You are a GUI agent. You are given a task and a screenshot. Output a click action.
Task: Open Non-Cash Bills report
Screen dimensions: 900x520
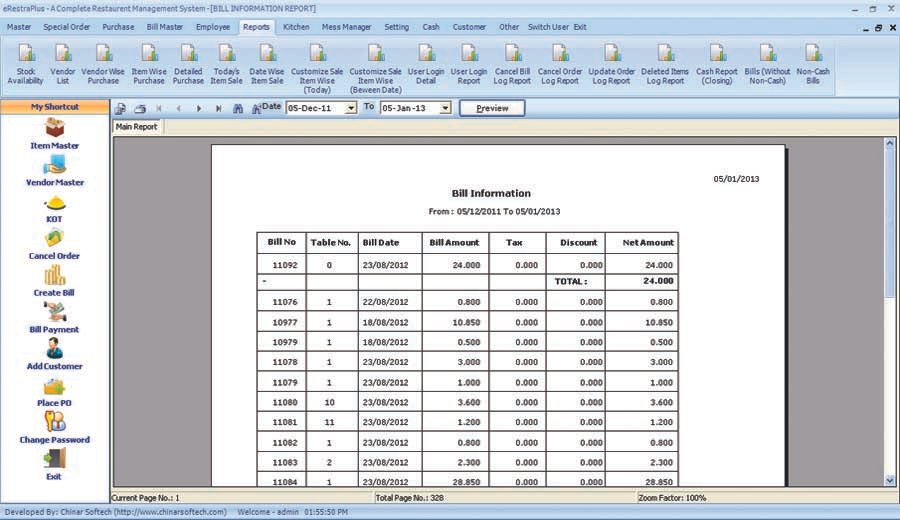coord(813,65)
